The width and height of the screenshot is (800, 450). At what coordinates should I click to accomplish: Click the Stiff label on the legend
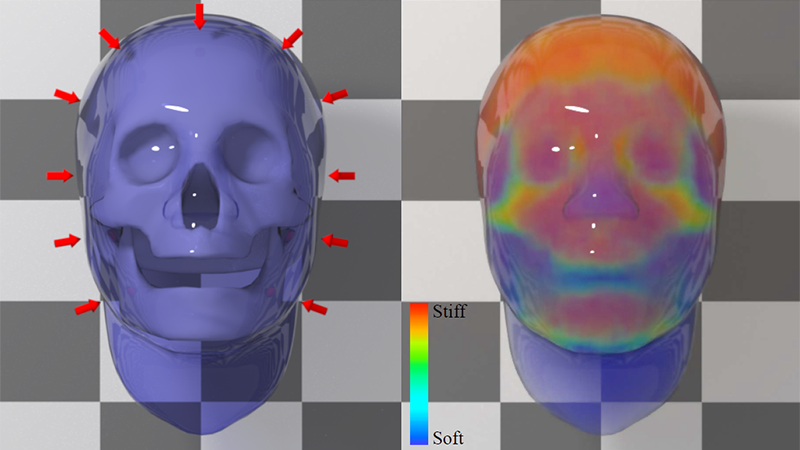click(449, 311)
